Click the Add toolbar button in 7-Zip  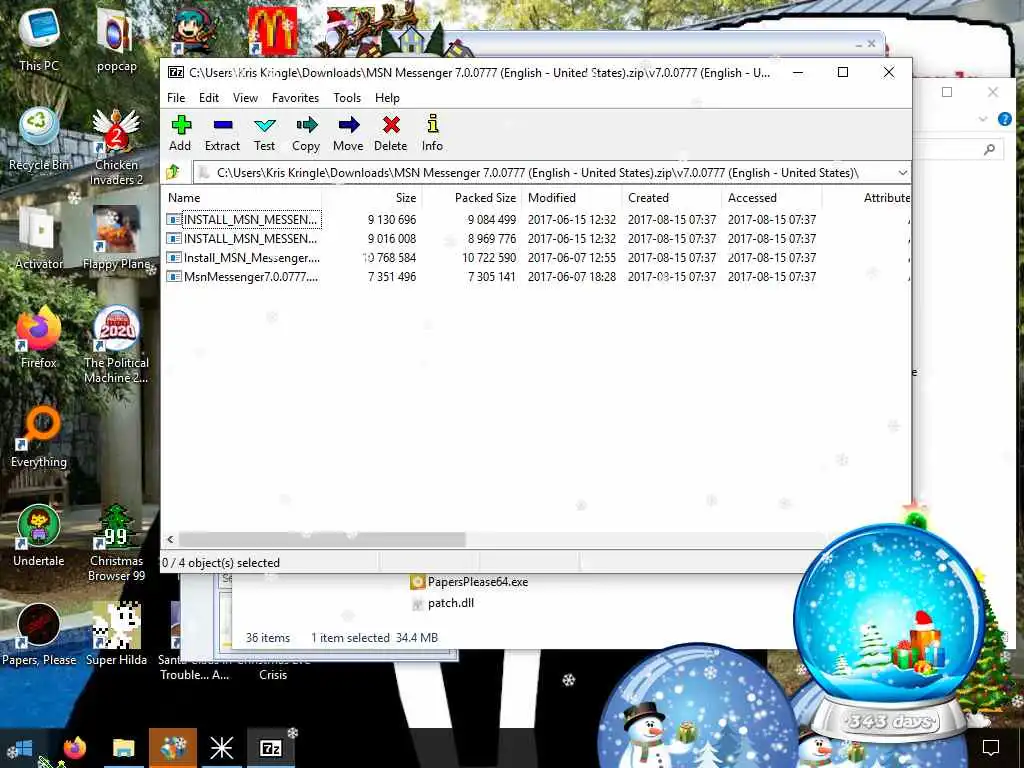(180, 133)
